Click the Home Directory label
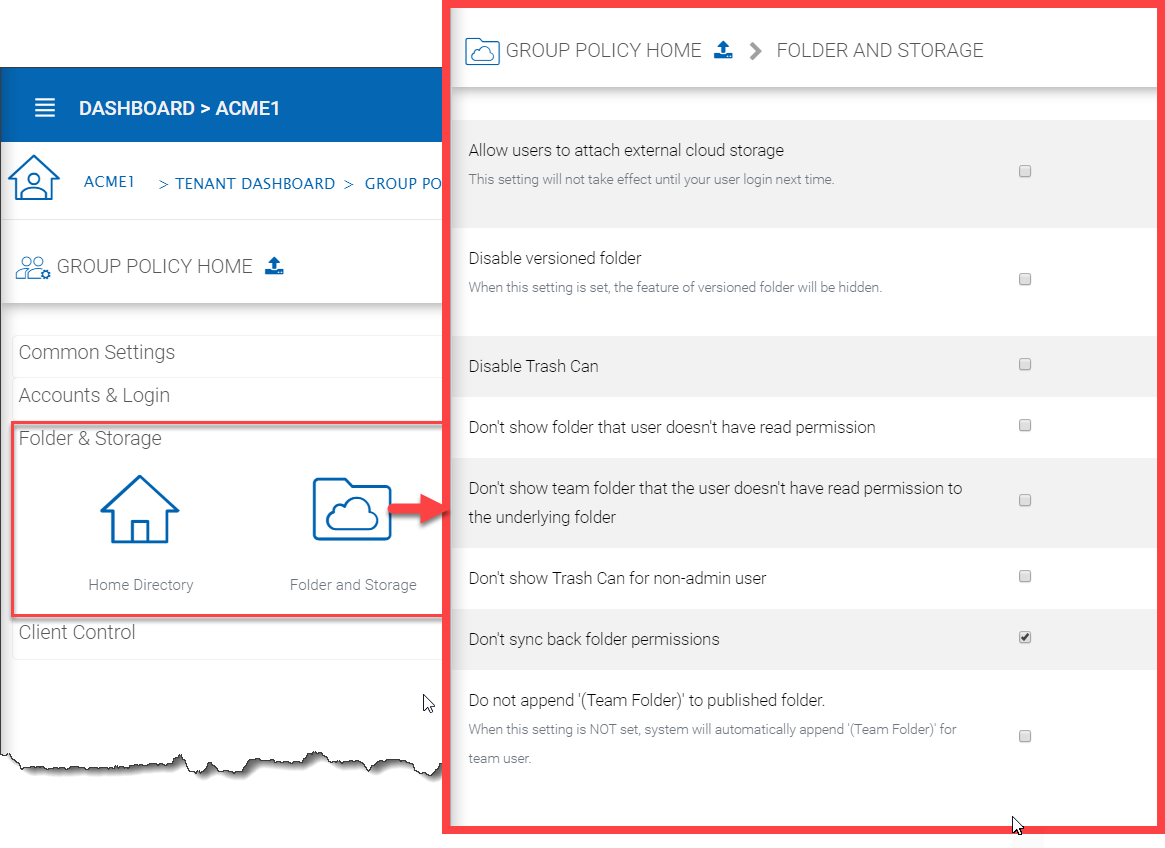 [140, 585]
